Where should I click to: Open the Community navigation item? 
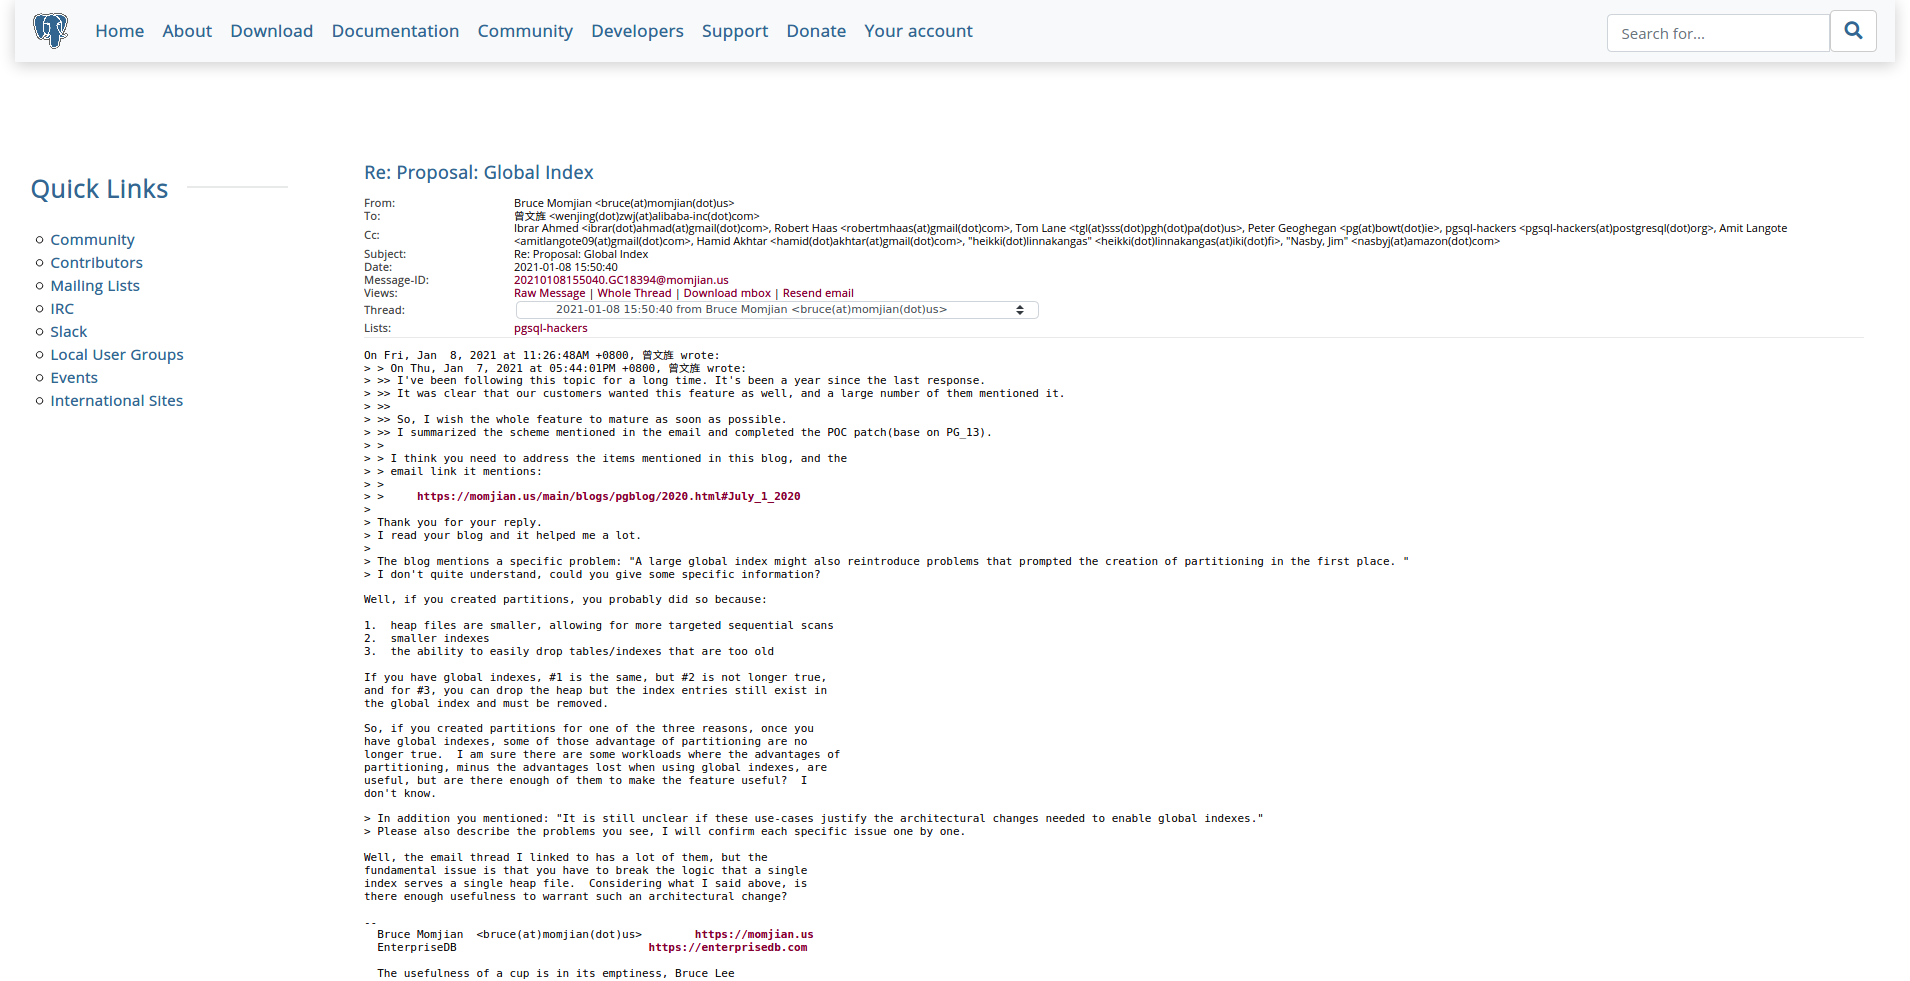point(525,31)
